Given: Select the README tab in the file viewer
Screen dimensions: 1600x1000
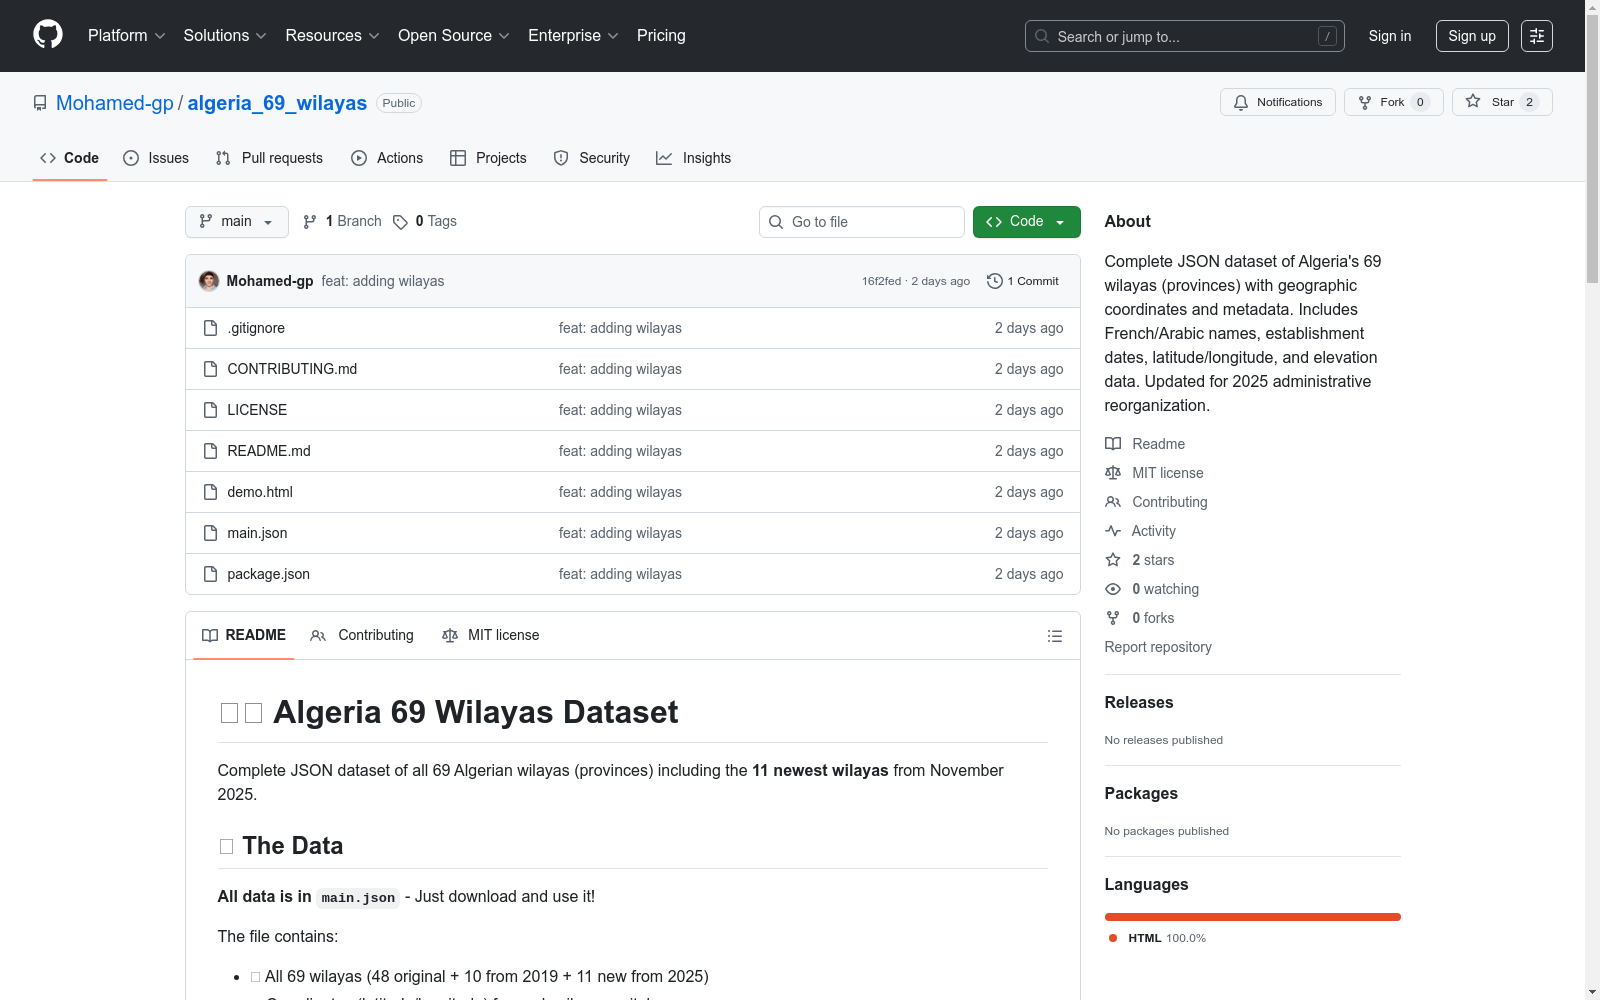Looking at the screenshot, I should coord(244,635).
